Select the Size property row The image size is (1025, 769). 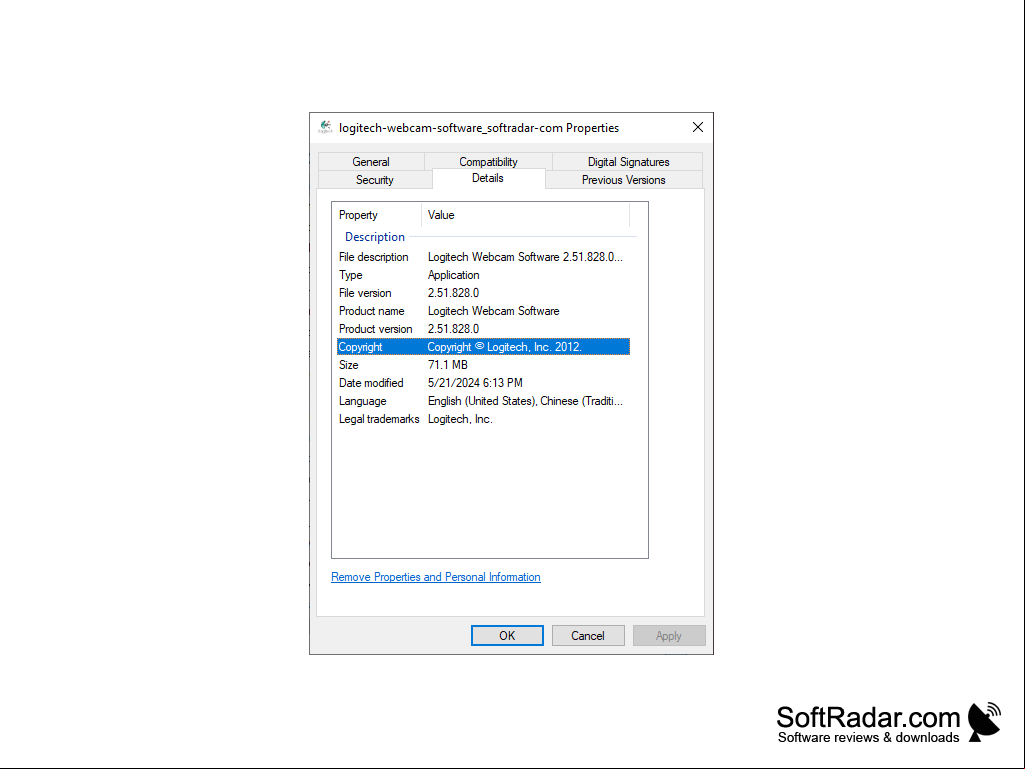(x=483, y=365)
